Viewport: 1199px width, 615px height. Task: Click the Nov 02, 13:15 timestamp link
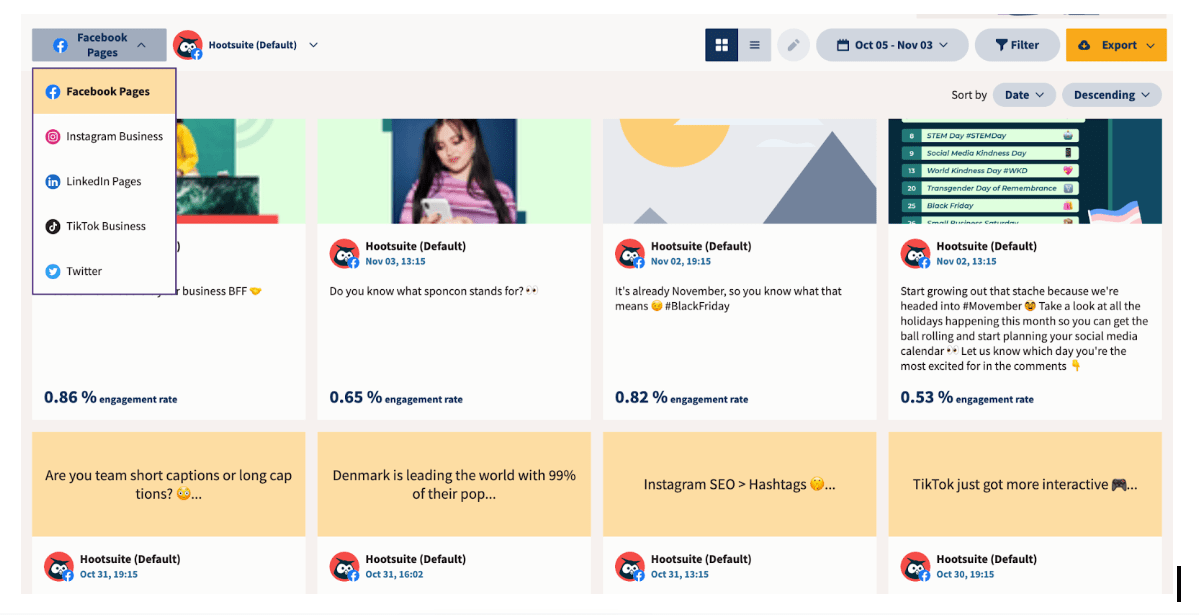(x=966, y=262)
